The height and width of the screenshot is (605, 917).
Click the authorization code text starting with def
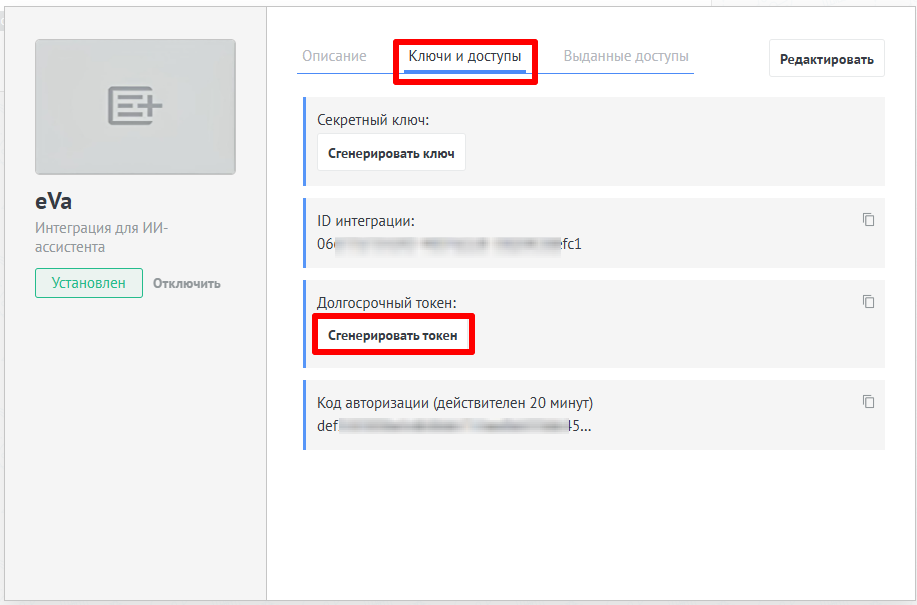pos(453,425)
